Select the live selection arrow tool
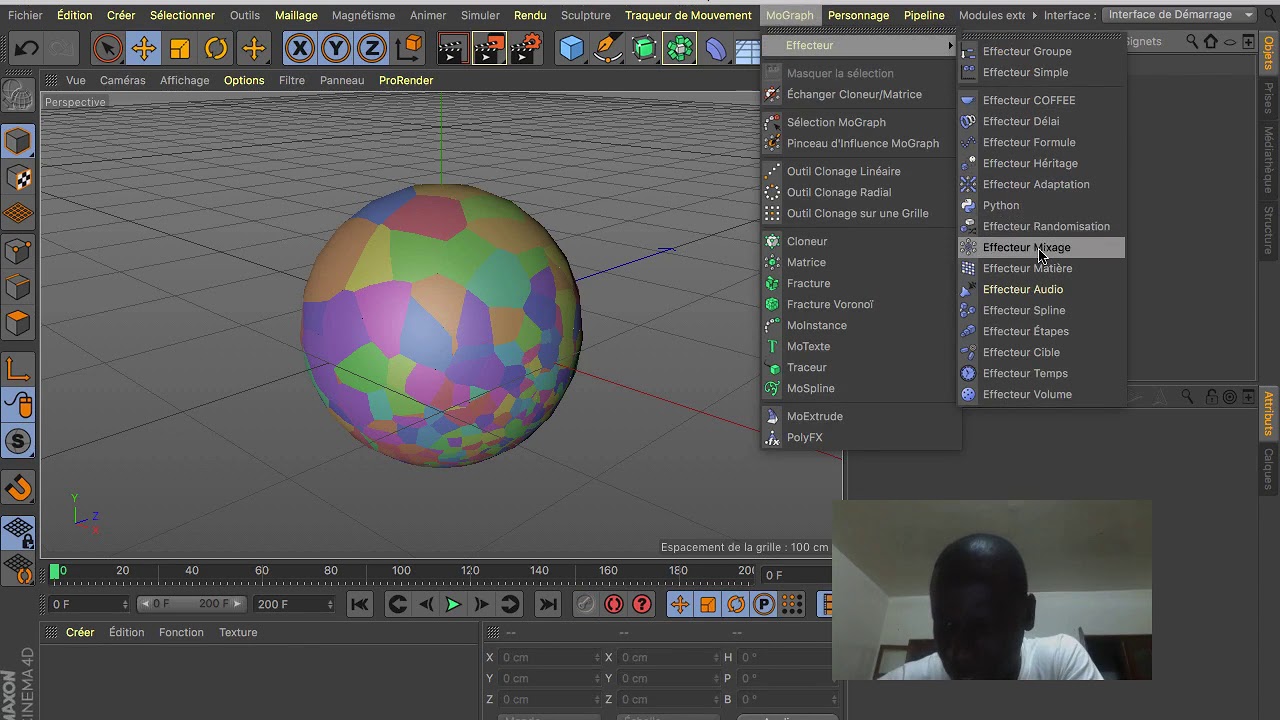 (107, 48)
